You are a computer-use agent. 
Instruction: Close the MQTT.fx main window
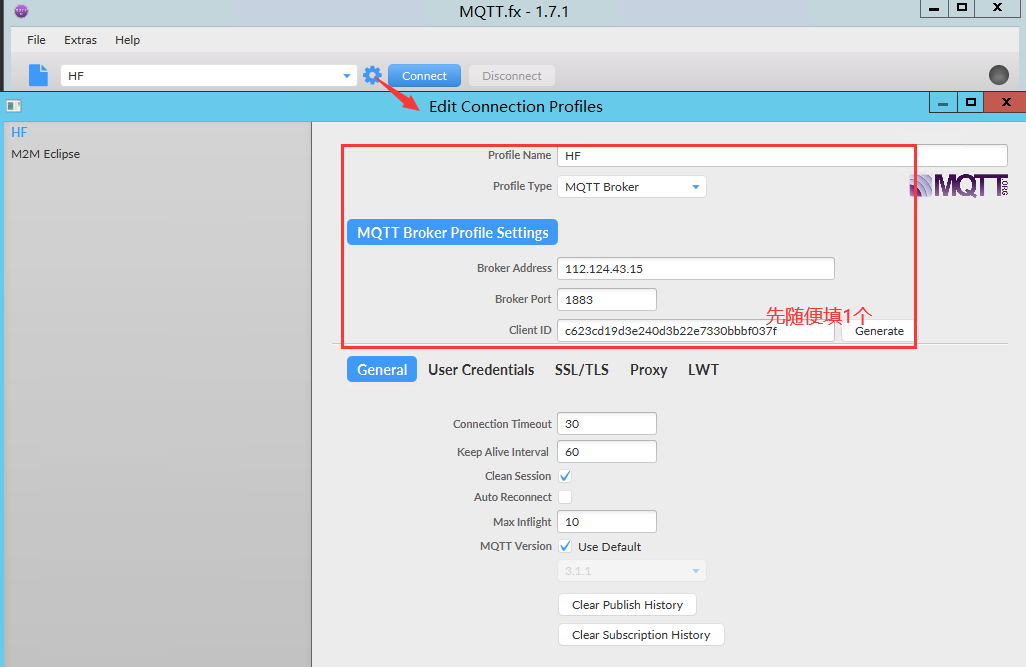(x=997, y=8)
